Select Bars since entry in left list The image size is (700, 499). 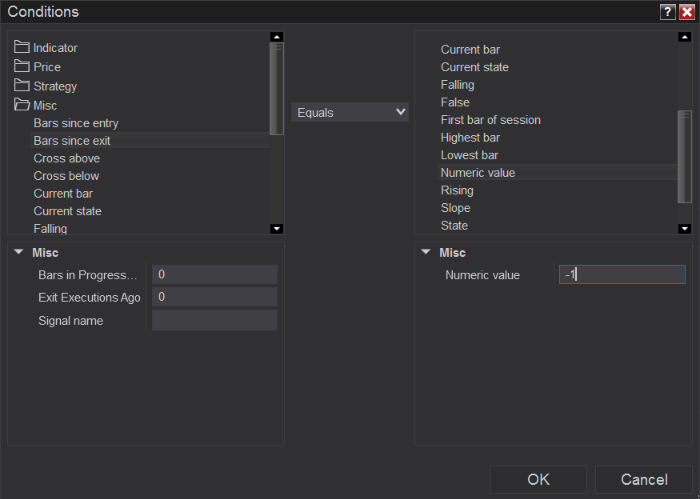(x=76, y=123)
